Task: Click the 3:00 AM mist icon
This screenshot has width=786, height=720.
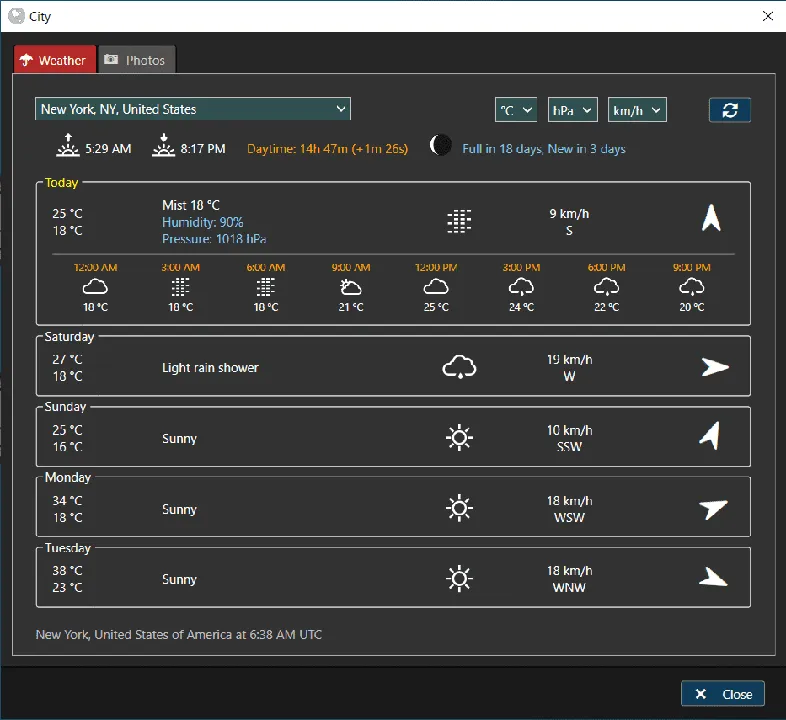Action: point(180,287)
